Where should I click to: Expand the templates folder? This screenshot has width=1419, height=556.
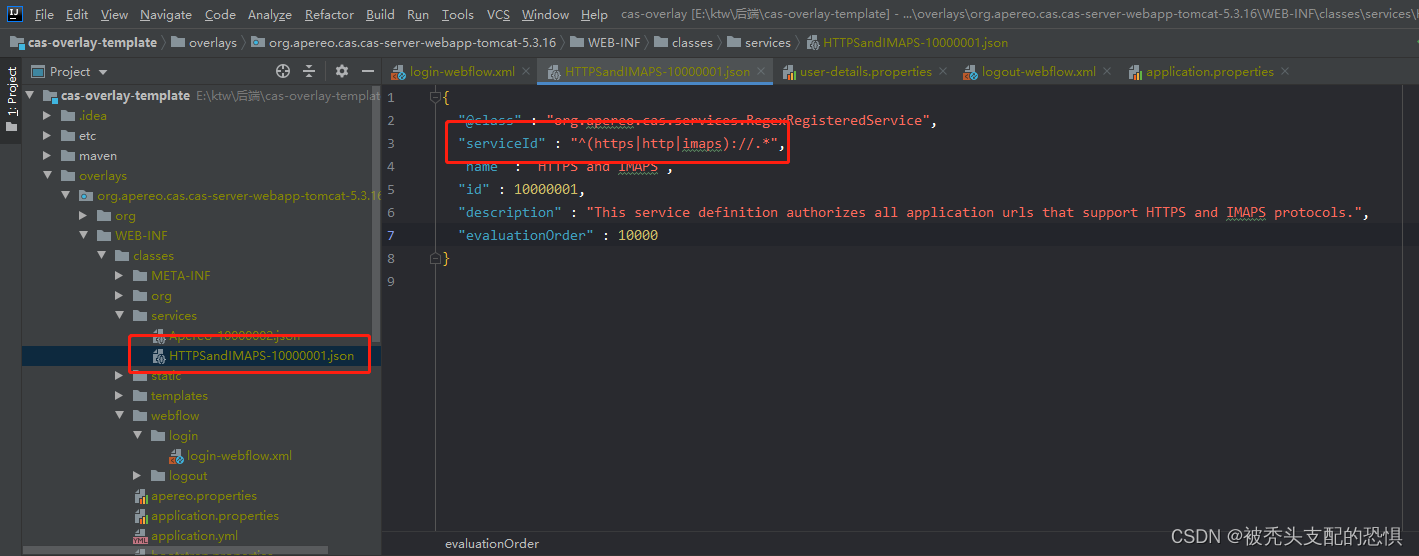pos(120,396)
